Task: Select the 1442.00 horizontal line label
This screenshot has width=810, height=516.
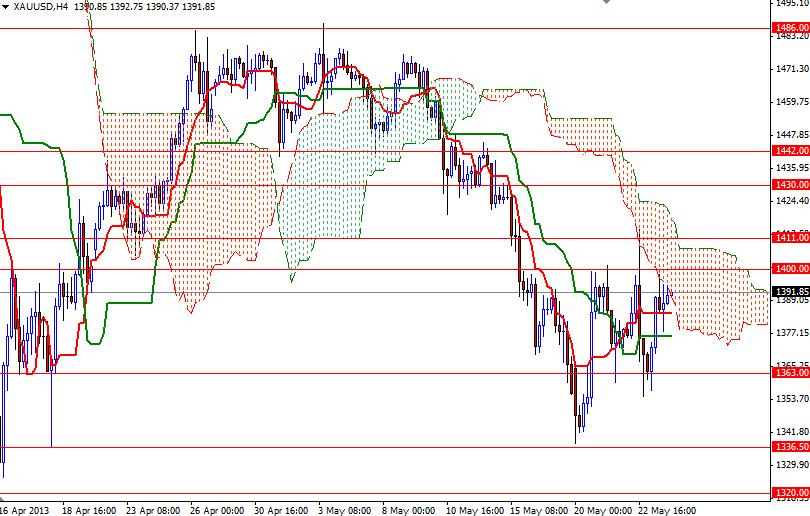Action: point(791,151)
